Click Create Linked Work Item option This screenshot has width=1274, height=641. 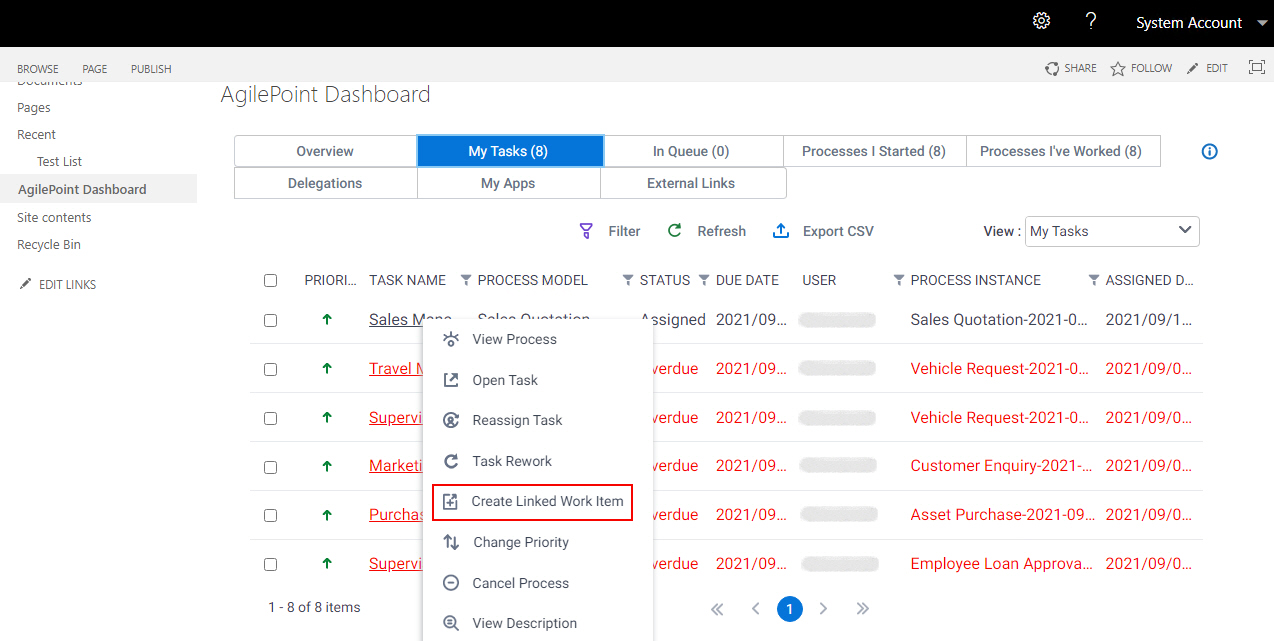[545, 502]
